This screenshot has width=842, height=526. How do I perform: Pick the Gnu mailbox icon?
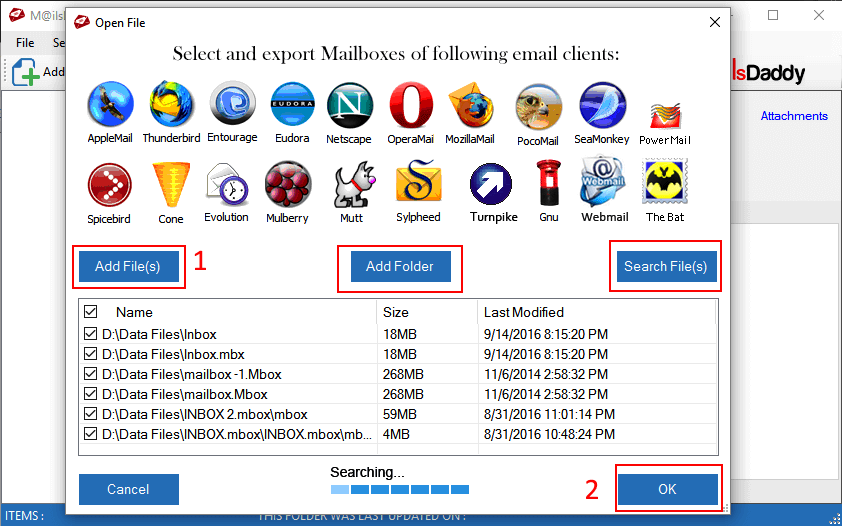point(549,183)
